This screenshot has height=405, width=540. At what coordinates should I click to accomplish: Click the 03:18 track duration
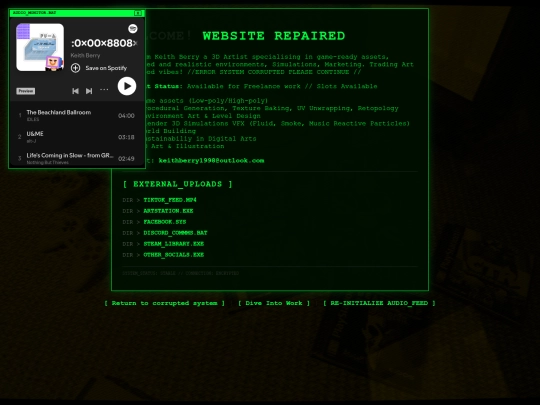click(x=126, y=137)
